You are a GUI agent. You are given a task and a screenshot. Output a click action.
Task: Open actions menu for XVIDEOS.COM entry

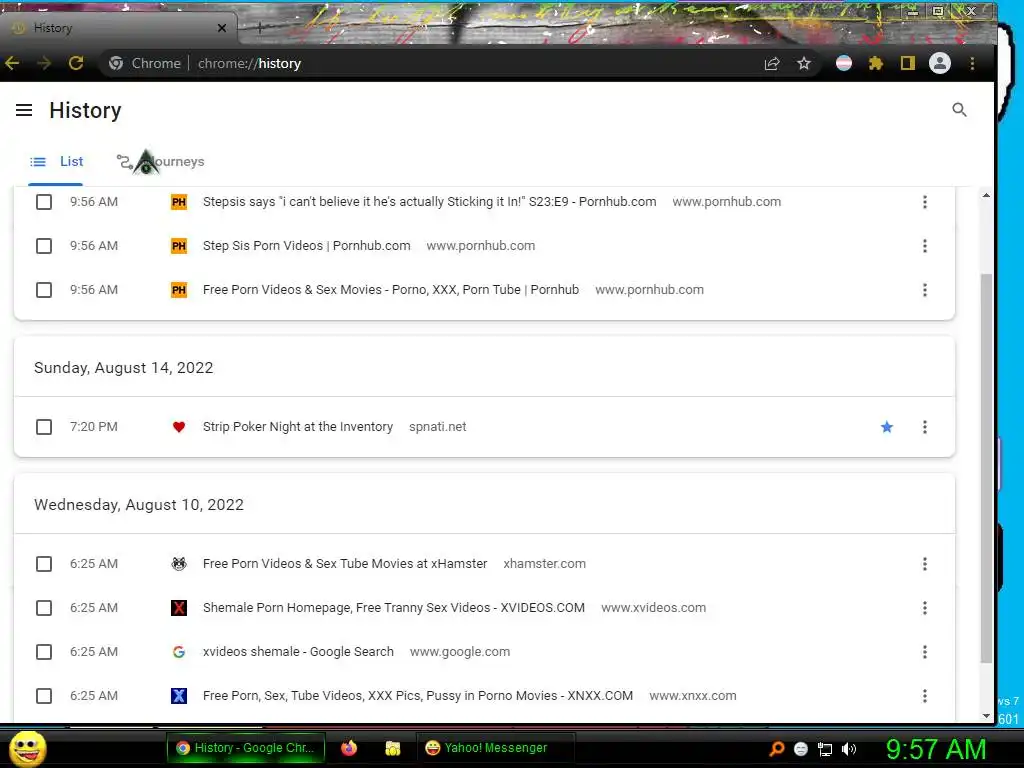coord(925,608)
